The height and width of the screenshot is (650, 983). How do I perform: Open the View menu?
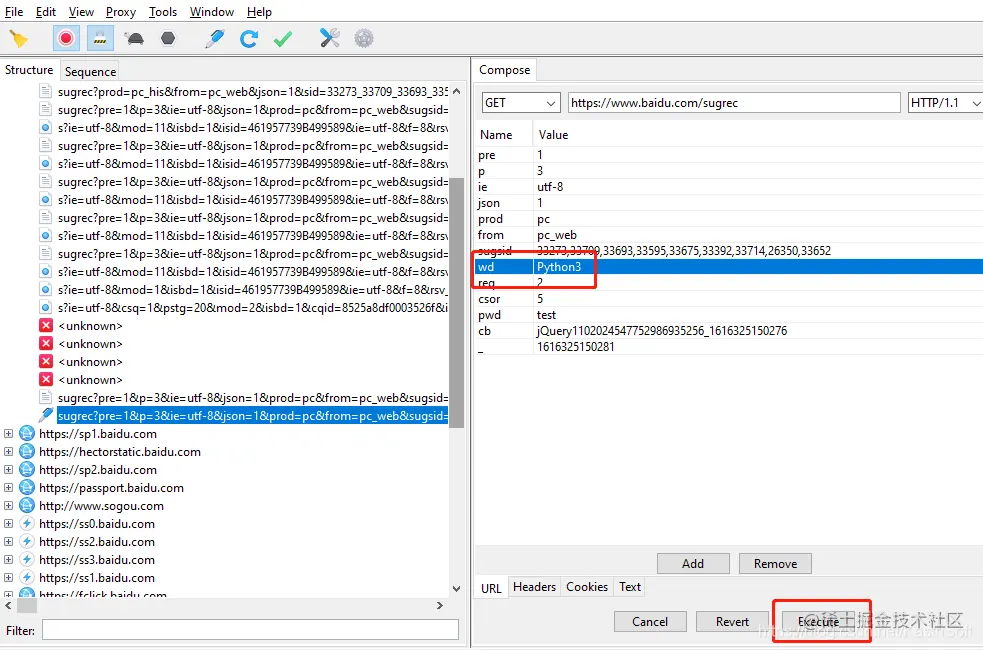[81, 12]
